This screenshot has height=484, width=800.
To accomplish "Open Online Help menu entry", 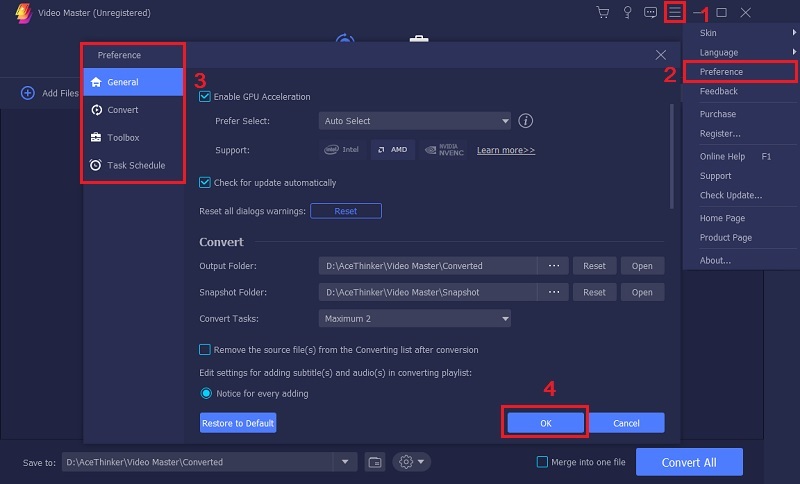I will tap(740, 157).
